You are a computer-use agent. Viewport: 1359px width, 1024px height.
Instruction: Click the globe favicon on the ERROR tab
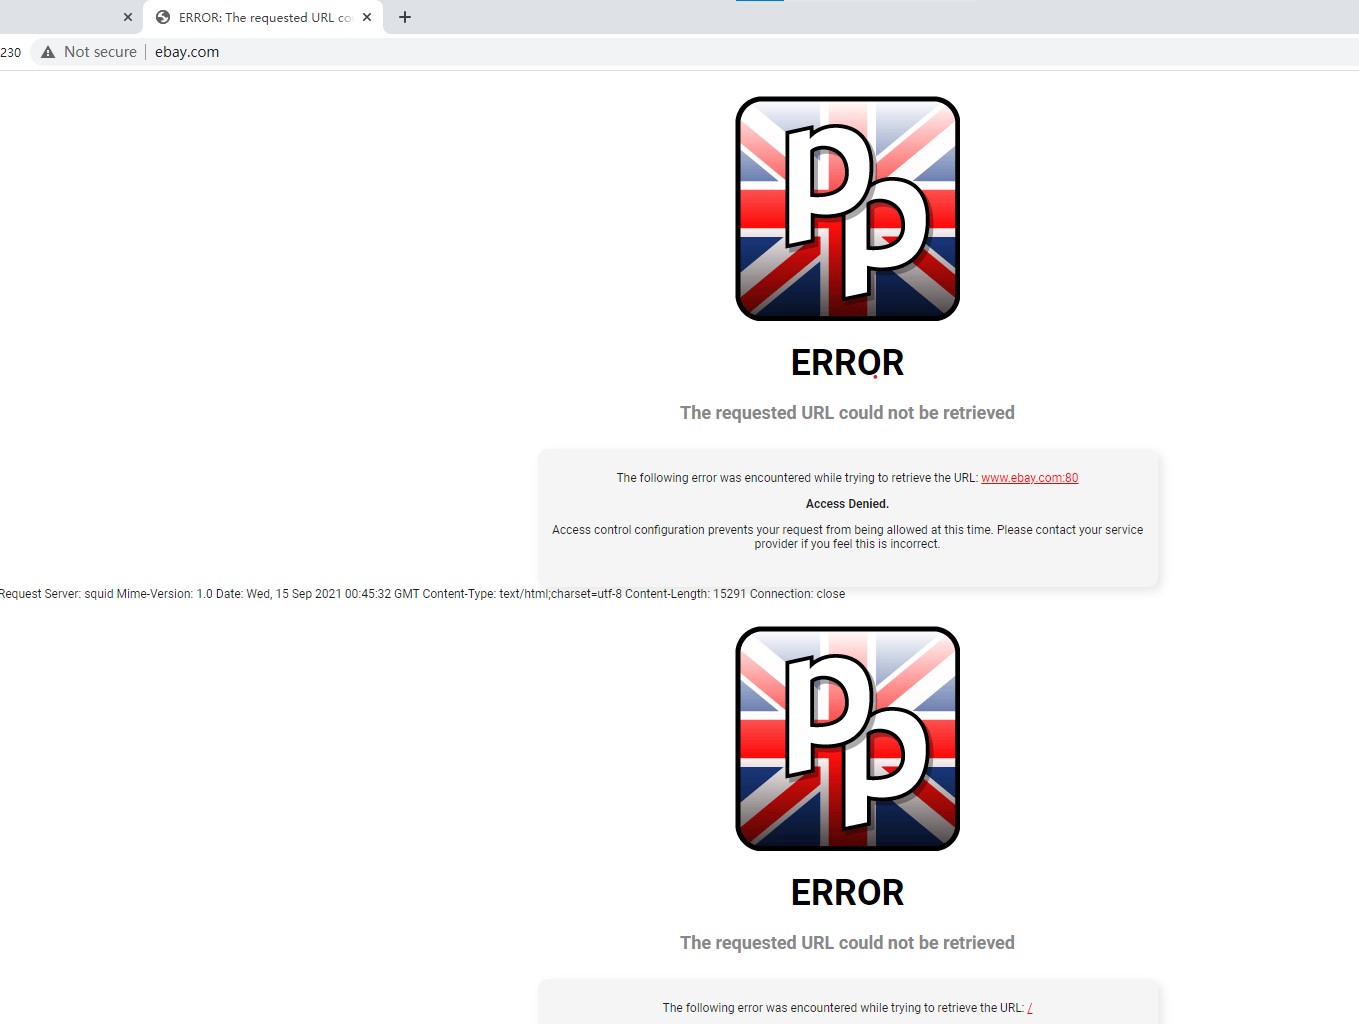point(163,17)
